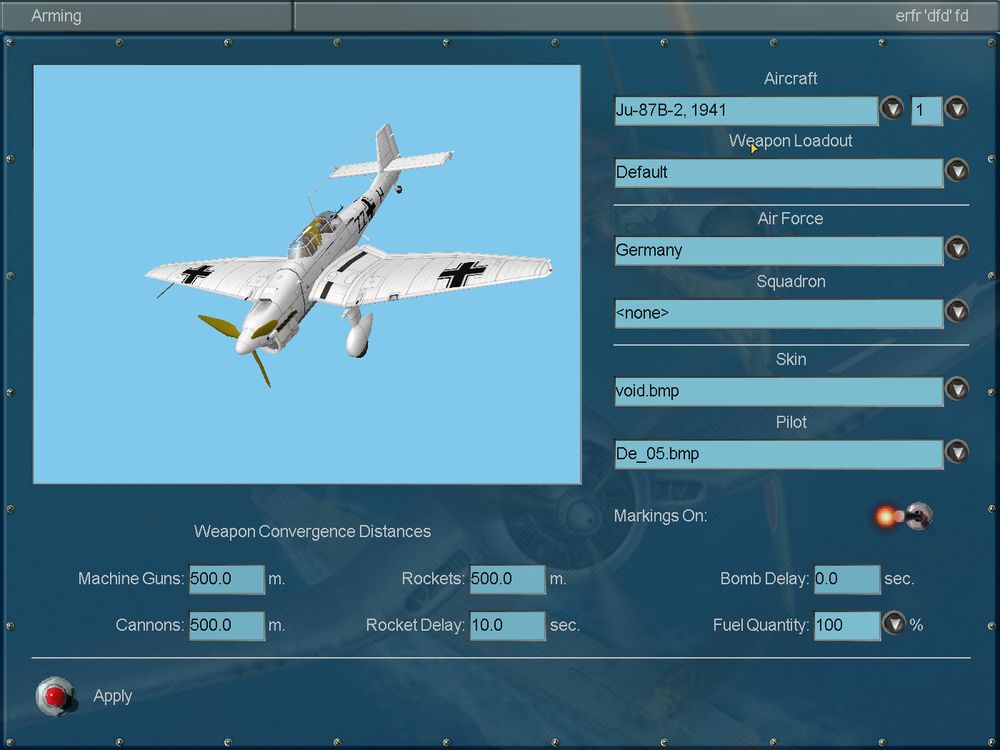
Task: Expand the Weapon Loadout dropdown
Action: [957, 171]
